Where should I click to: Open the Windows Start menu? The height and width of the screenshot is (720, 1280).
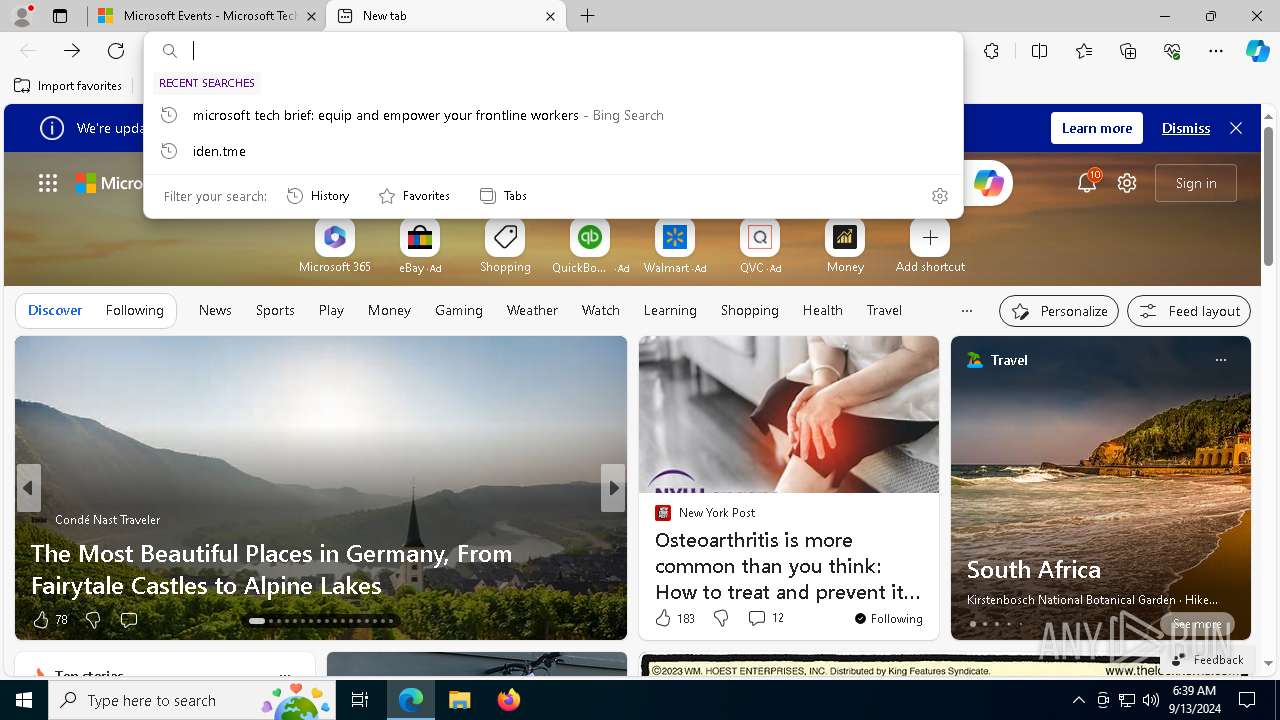click(x=24, y=700)
